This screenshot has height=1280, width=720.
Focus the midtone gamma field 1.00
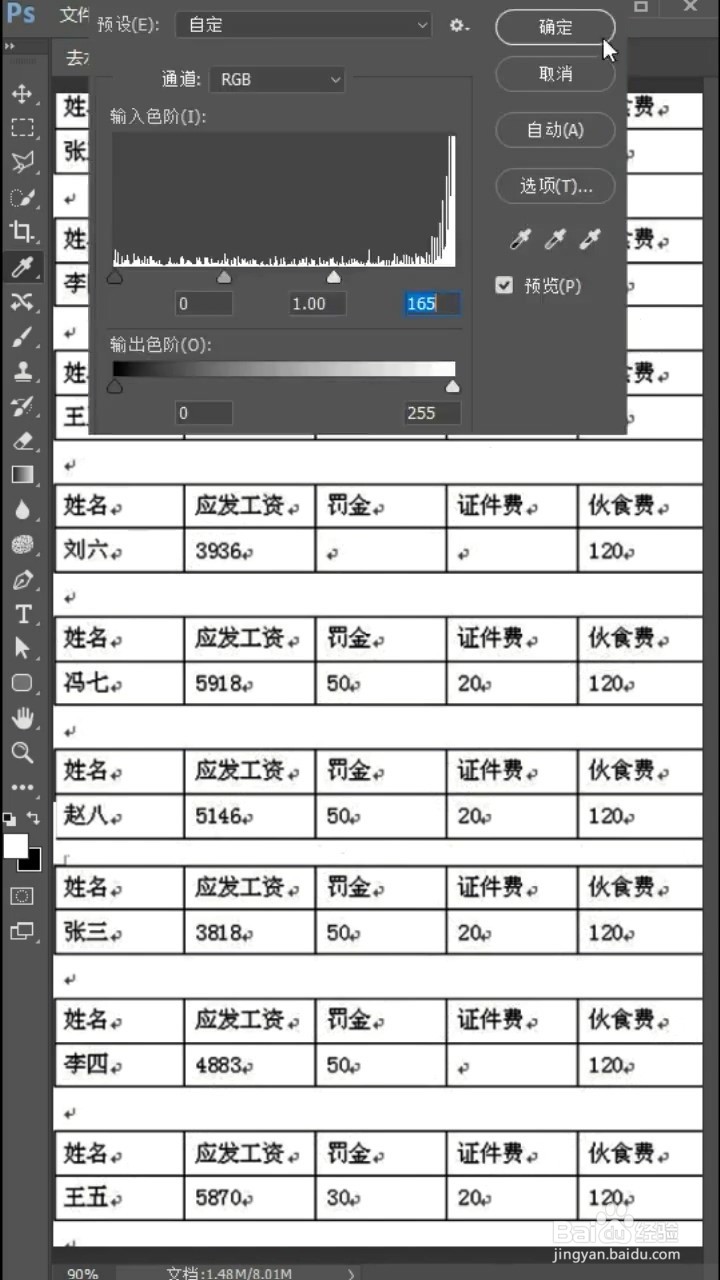pyautogui.click(x=317, y=303)
